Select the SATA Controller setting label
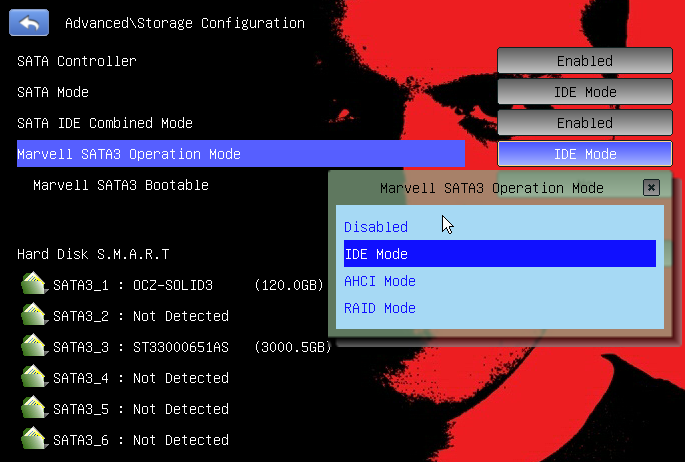685x462 pixels. pos(77,61)
